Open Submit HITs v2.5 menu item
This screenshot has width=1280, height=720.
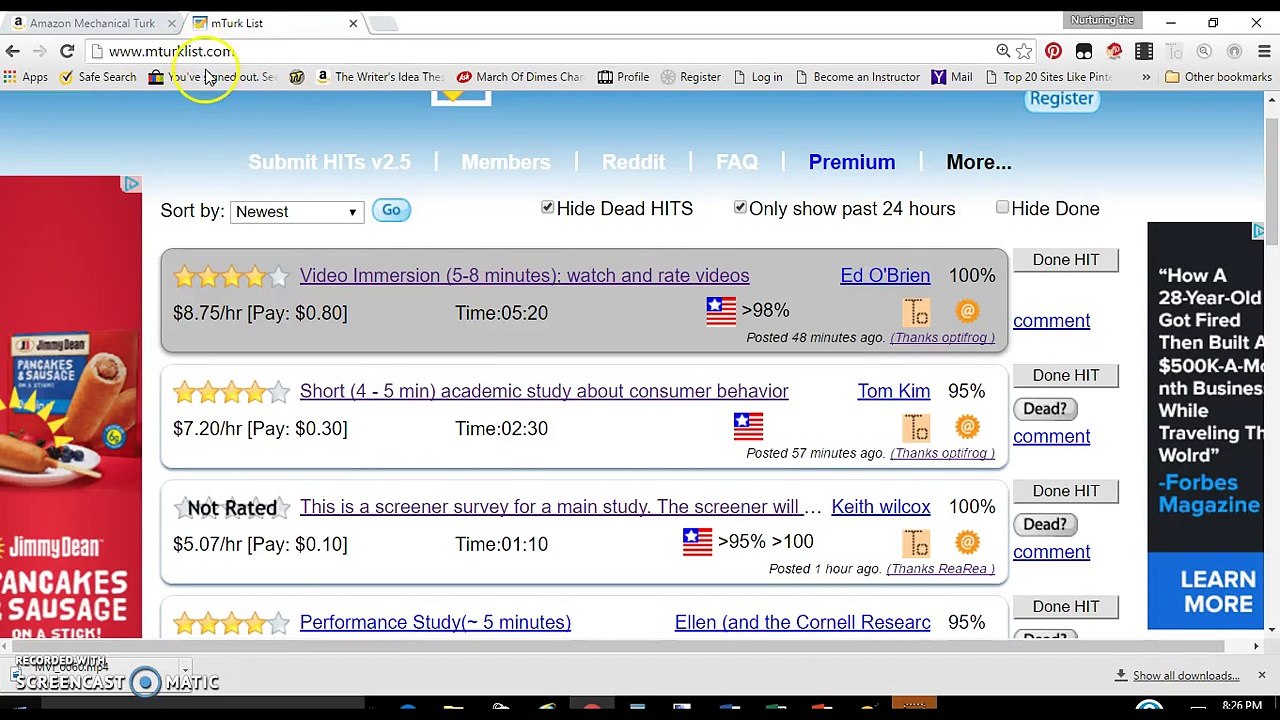click(329, 162)
